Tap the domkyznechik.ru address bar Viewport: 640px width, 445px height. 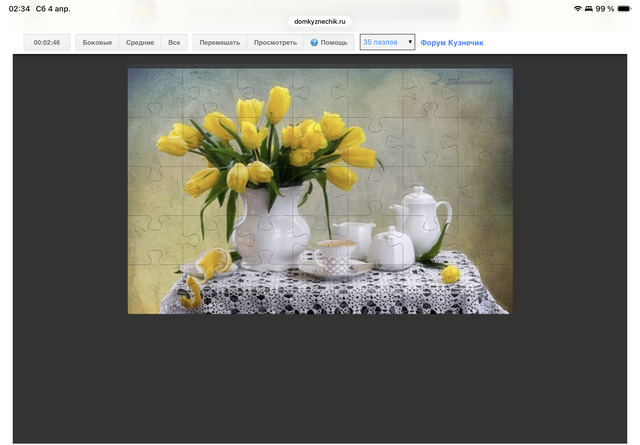(x=320, y=20)
